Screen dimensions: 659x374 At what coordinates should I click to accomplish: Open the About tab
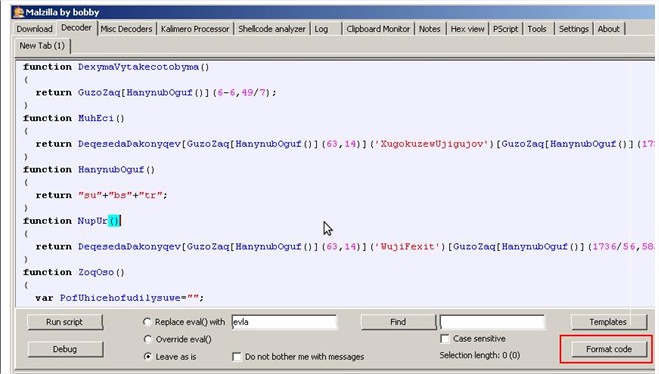(x=609, y=29)
